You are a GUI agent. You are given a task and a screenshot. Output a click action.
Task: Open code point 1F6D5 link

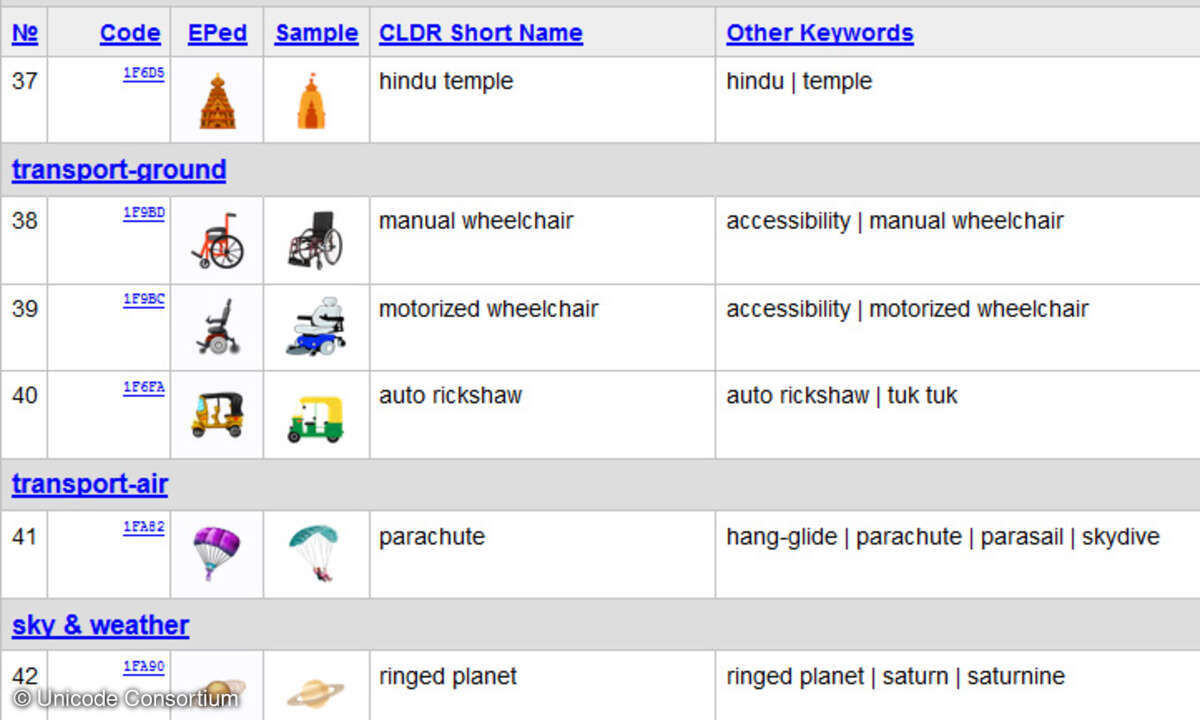pyautogui.click(x=143, y=74)
